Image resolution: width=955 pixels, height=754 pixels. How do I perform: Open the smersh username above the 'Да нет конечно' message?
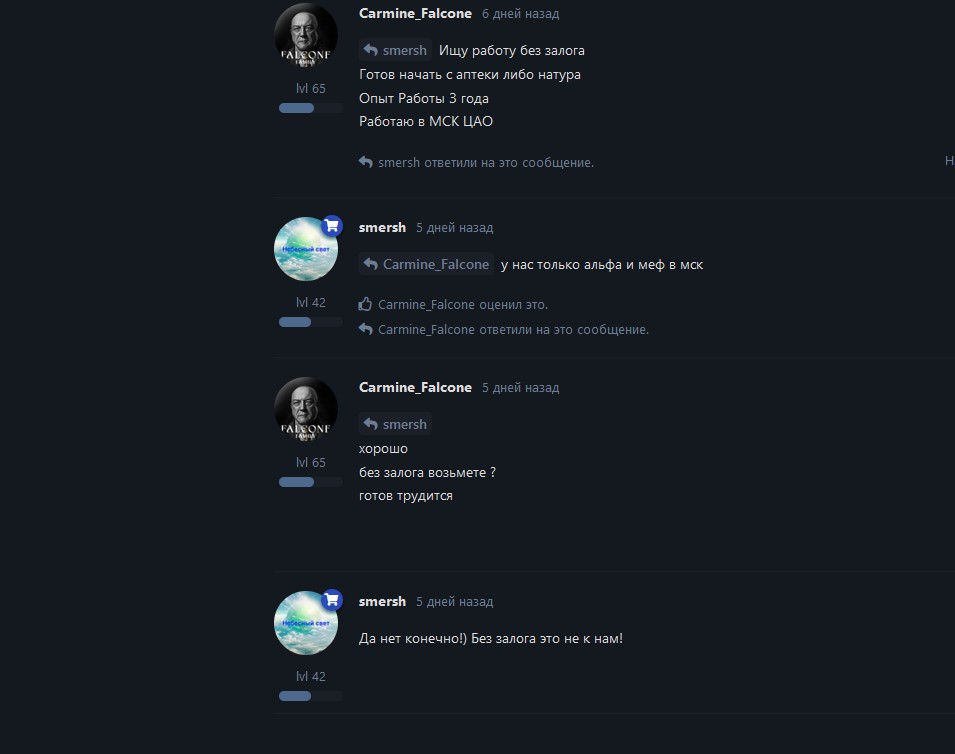[x=382, y=601]
